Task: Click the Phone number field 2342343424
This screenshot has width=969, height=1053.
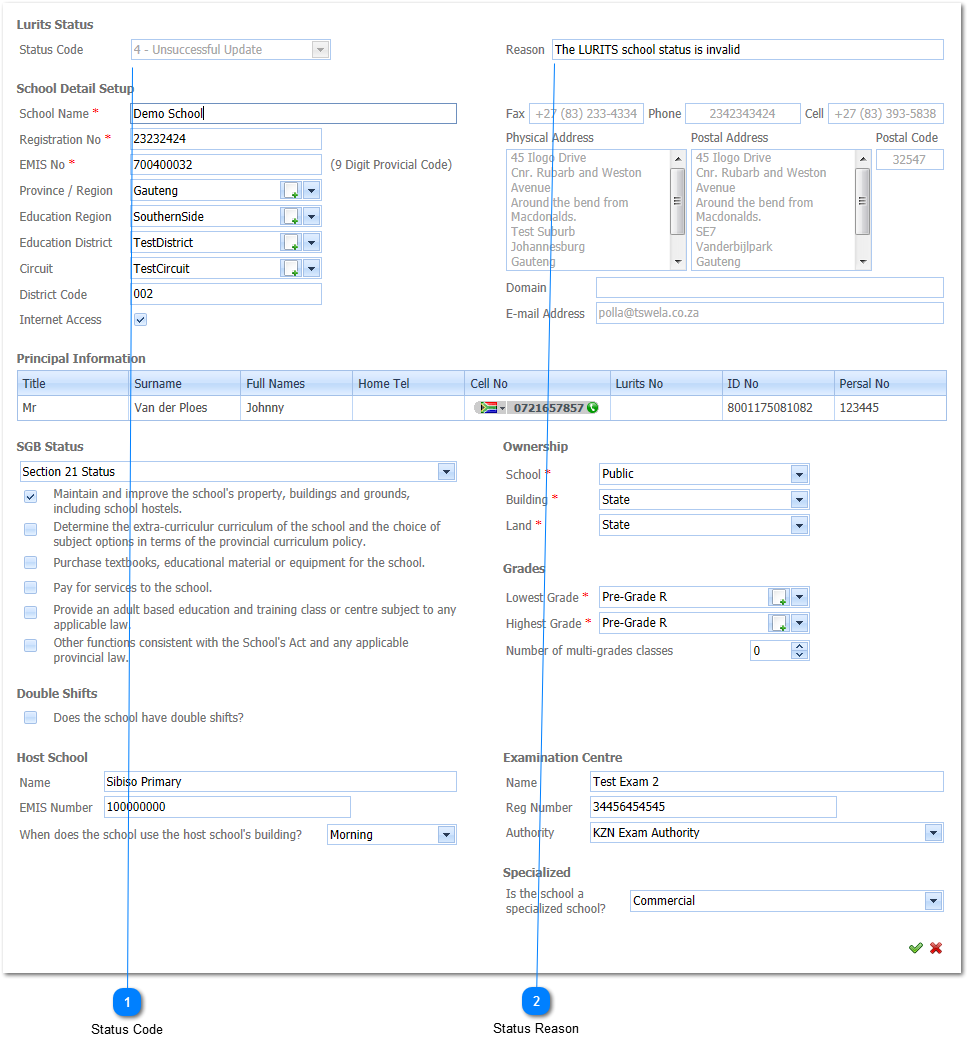Action: click(x=743, y=113)
